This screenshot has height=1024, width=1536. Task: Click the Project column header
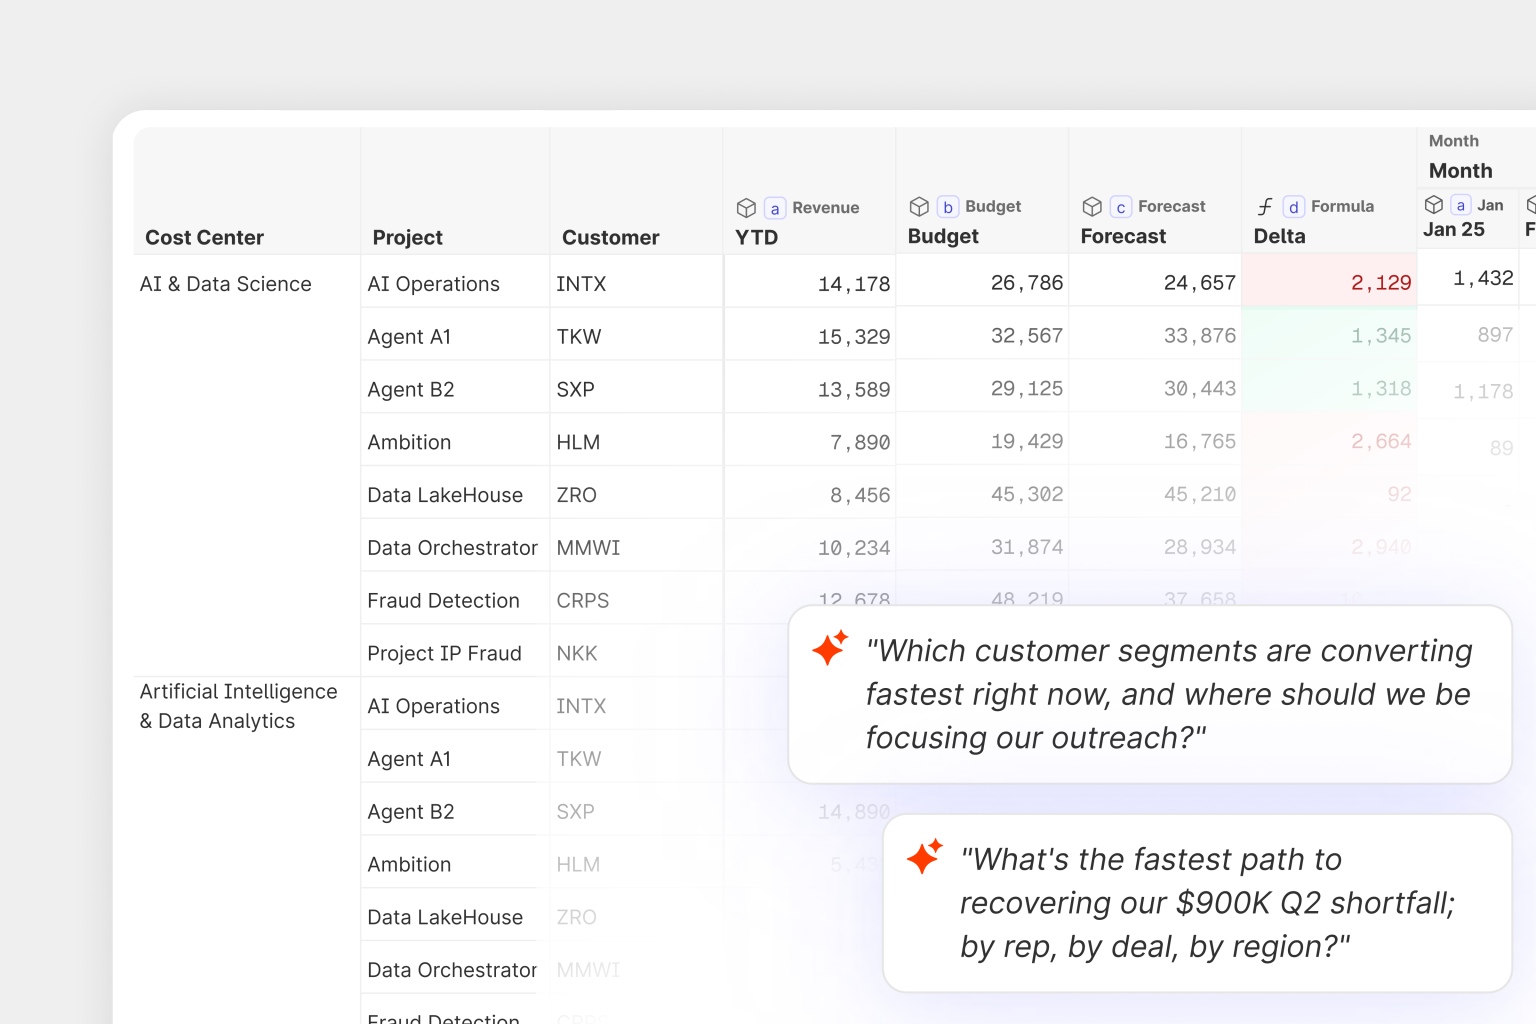pyautogui.click(x=407, y=238)
